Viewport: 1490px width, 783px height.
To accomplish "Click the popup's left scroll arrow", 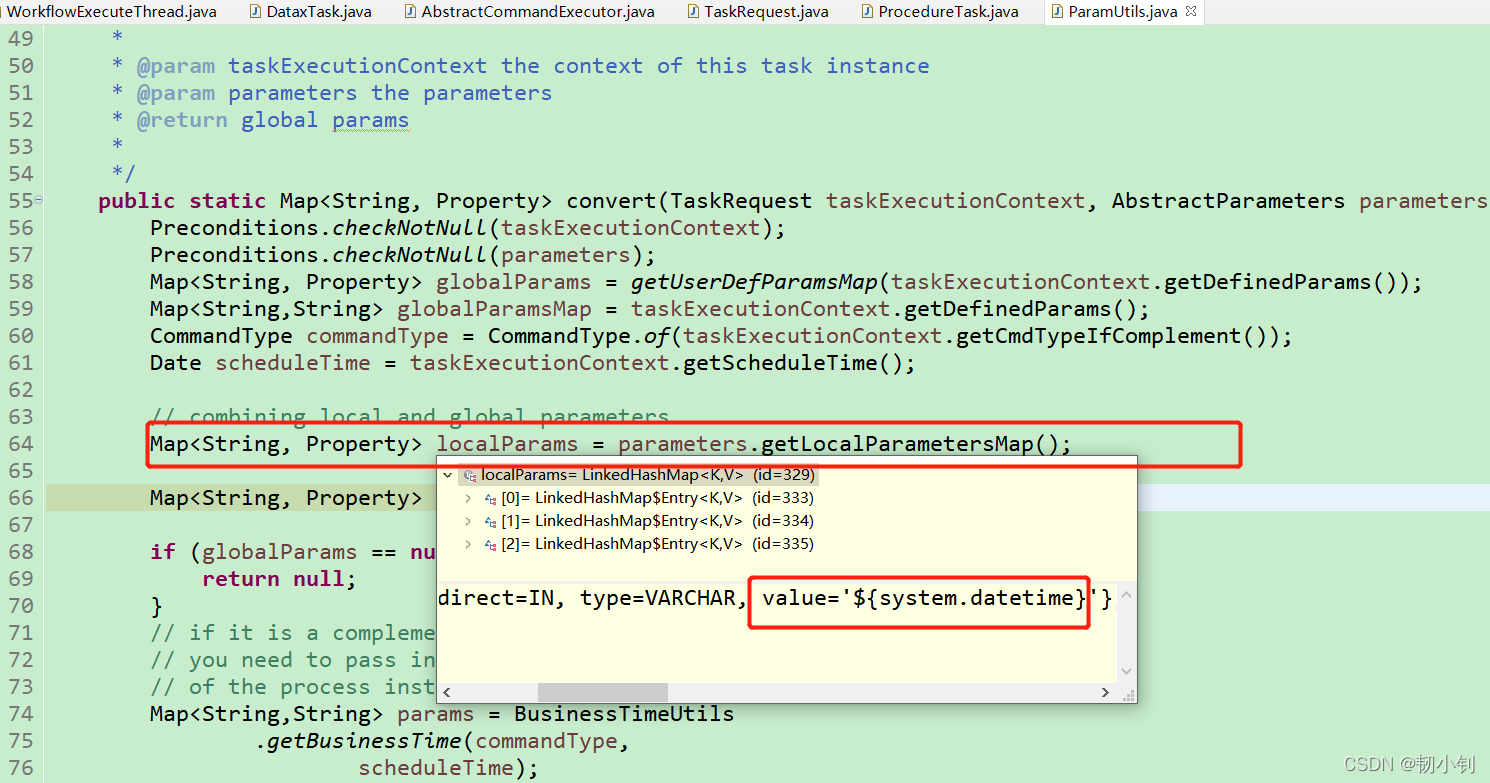I will tap(447, 692).
